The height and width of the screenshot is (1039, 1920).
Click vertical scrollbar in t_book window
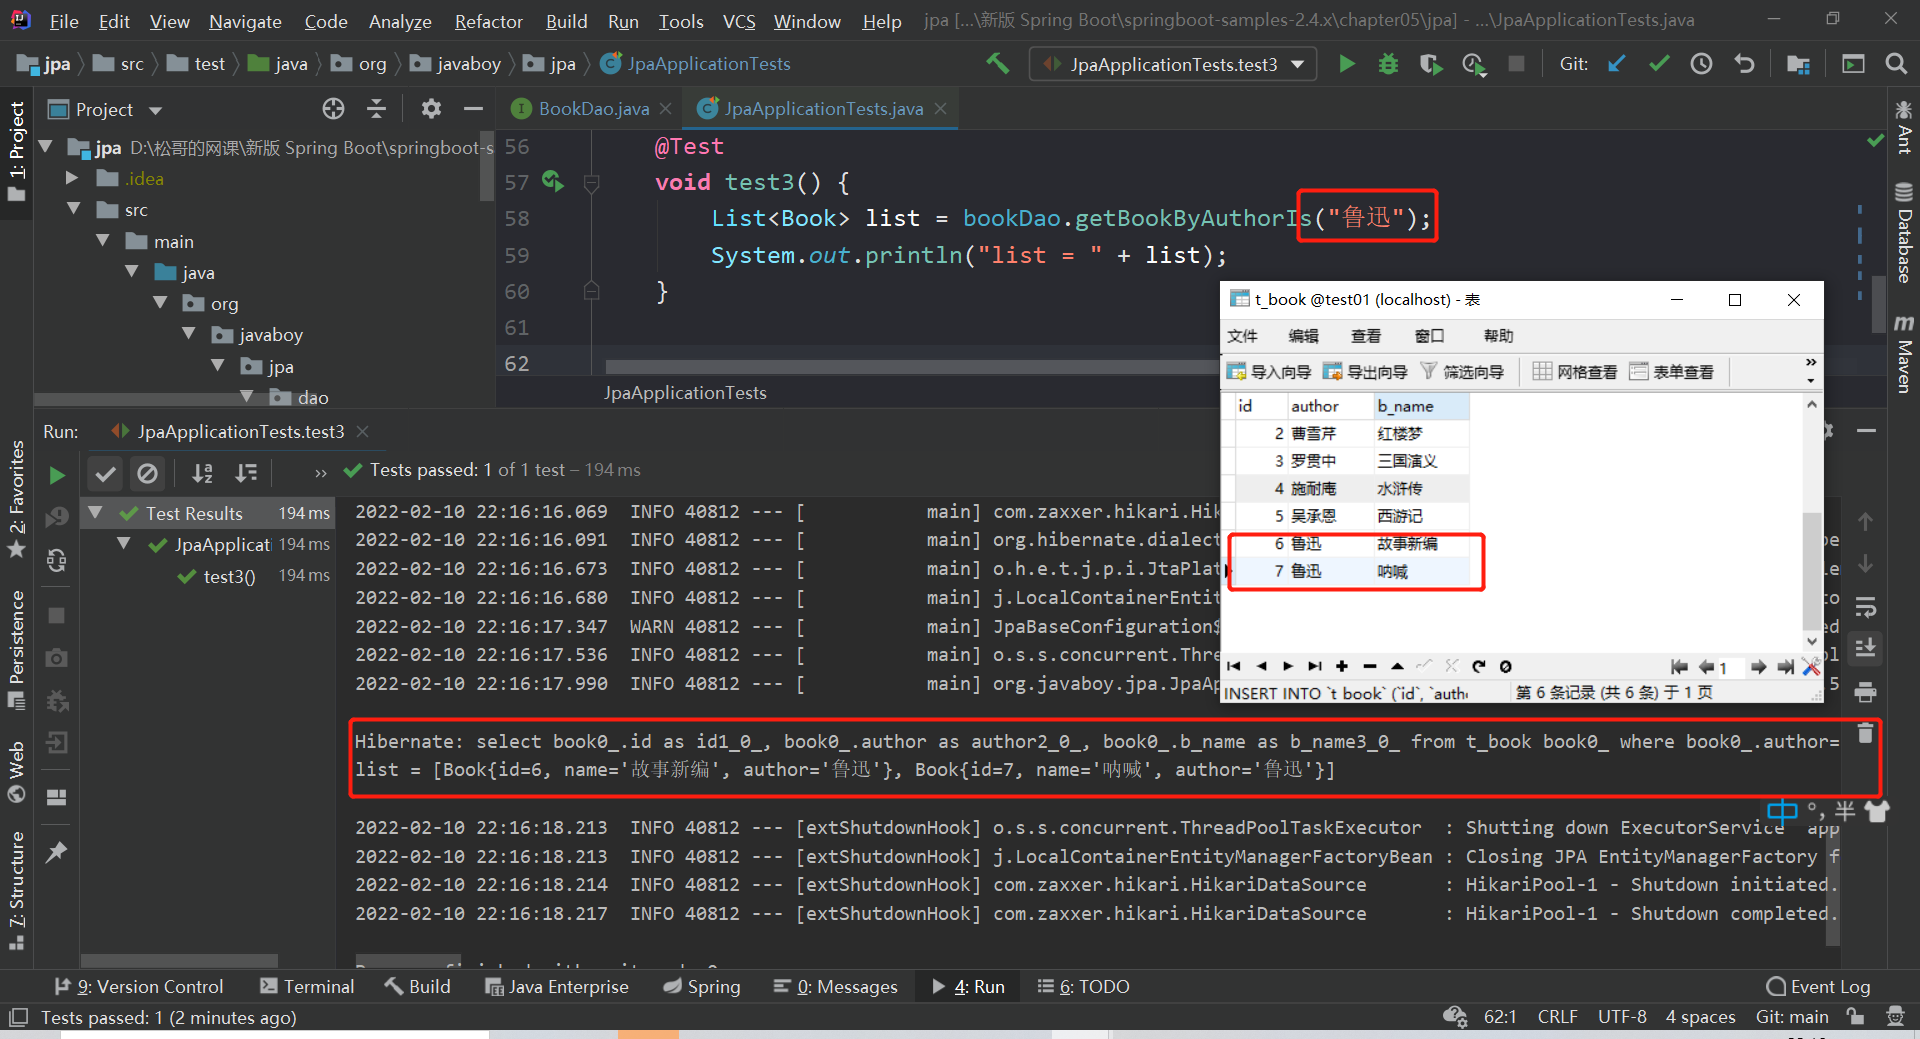1811,570
